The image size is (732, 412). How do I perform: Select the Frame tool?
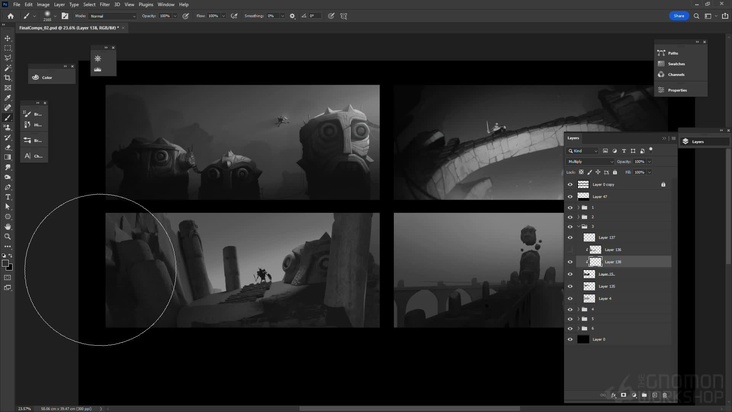pyautogui.click(x=7, y=88)
